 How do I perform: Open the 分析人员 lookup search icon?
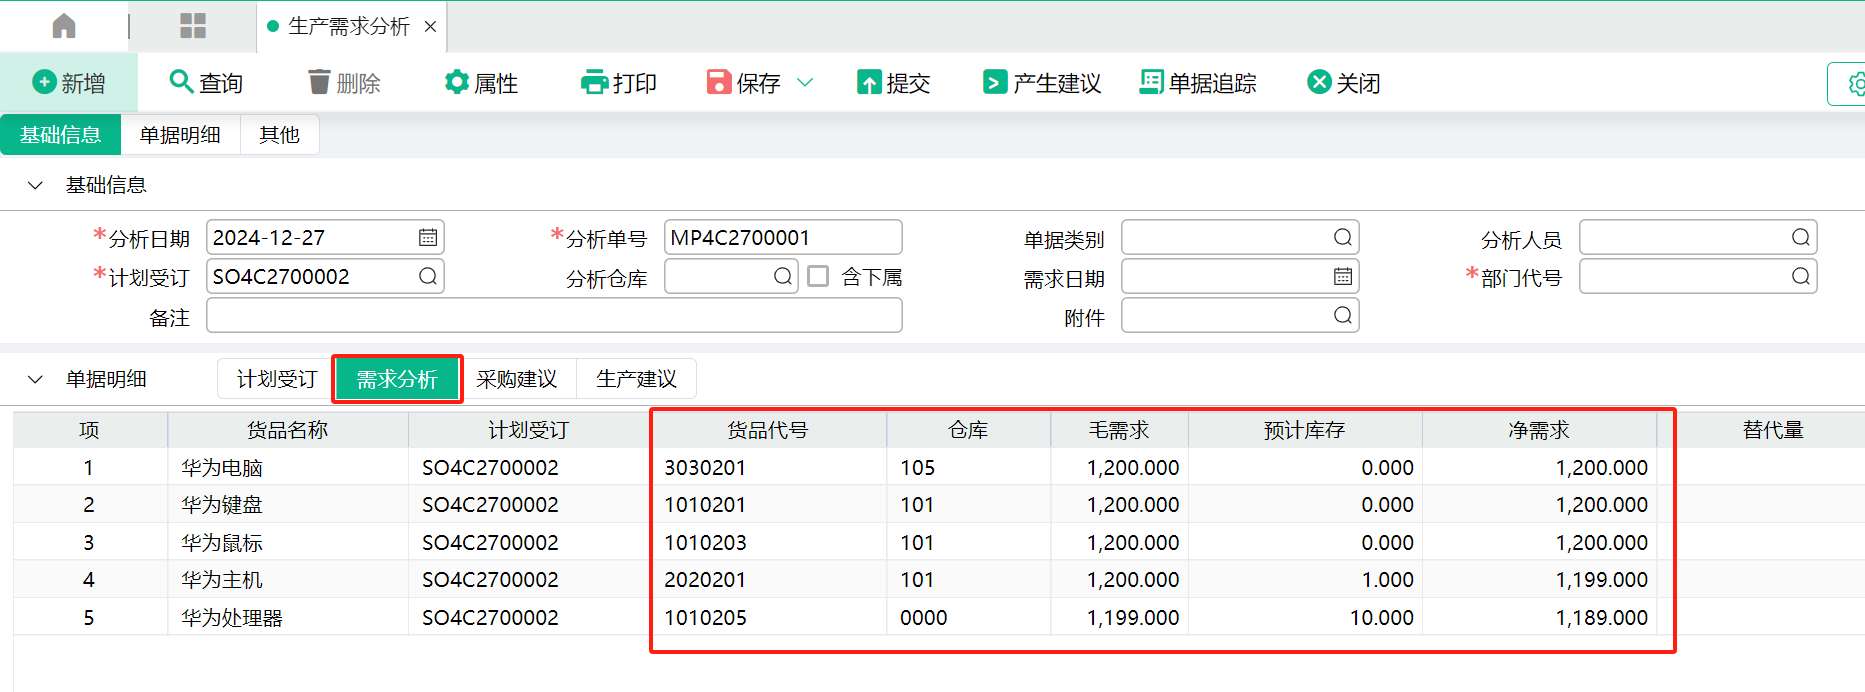point(1801,237)
